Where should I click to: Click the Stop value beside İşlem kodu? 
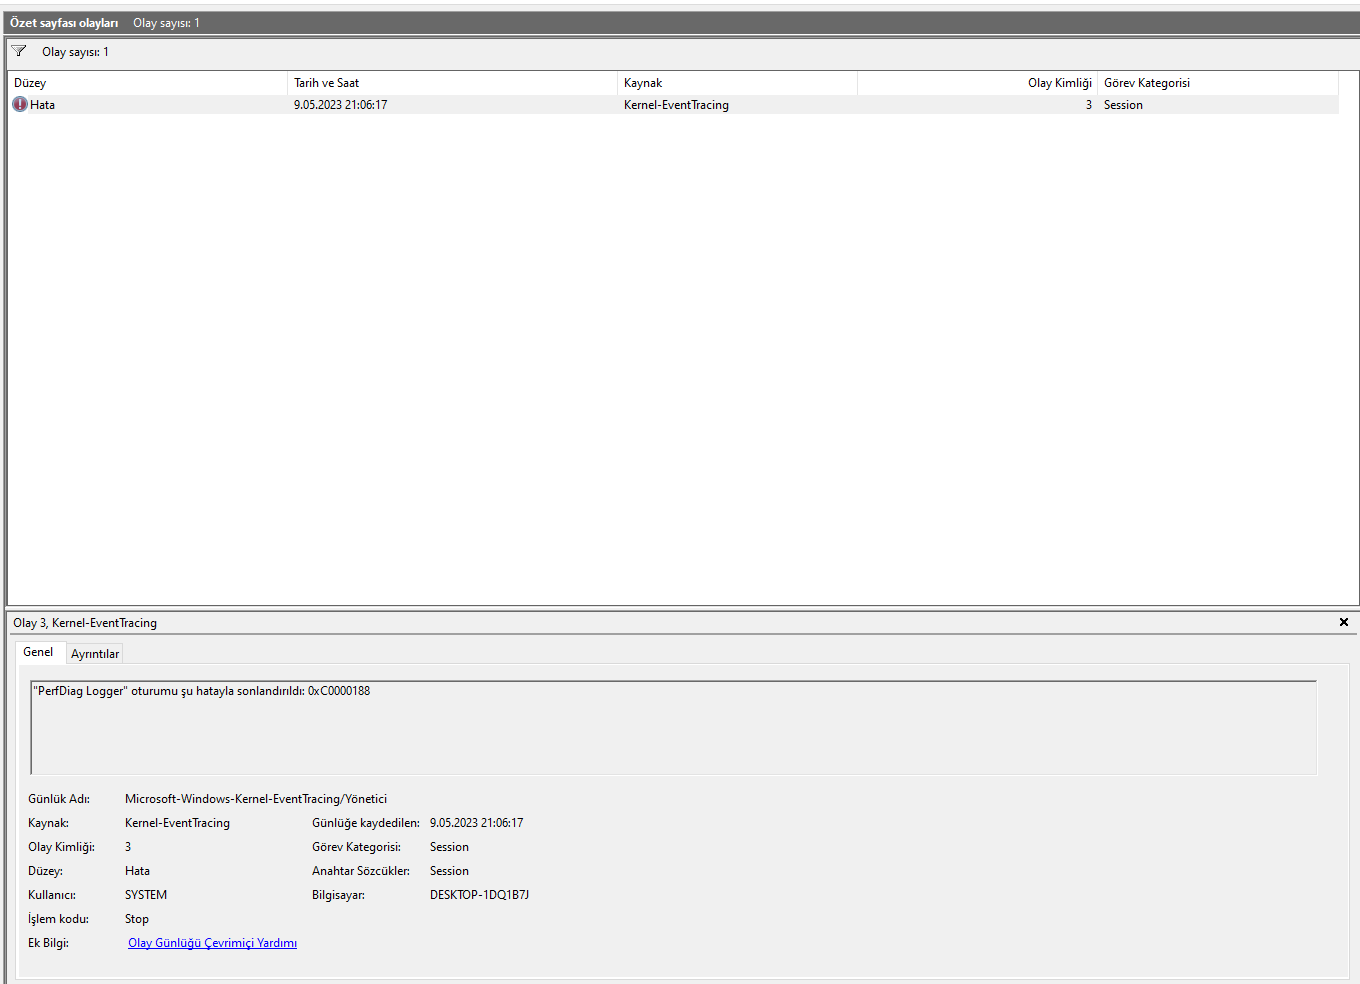coord(137,919)
